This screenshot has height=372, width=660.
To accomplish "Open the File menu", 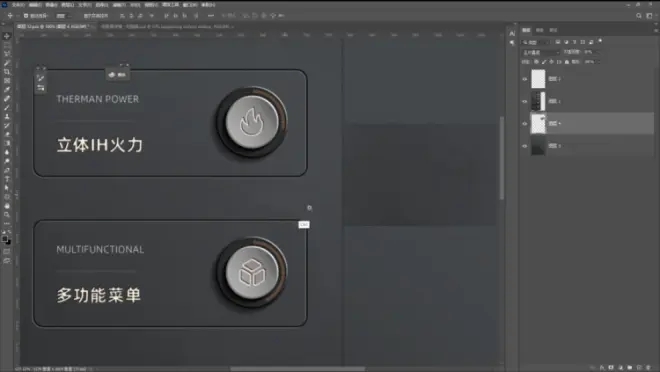I will tap(18, 5).
